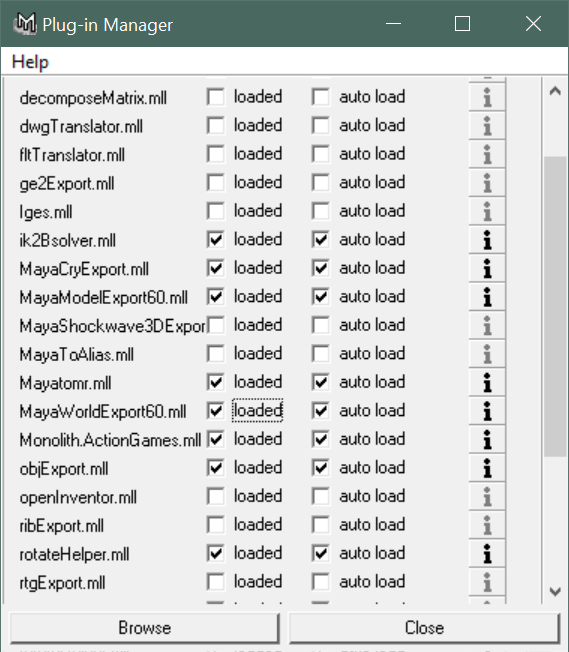View Mayatomr.mll plug-in information
Screen dimensions: 569x652
(x=487, y=383)
